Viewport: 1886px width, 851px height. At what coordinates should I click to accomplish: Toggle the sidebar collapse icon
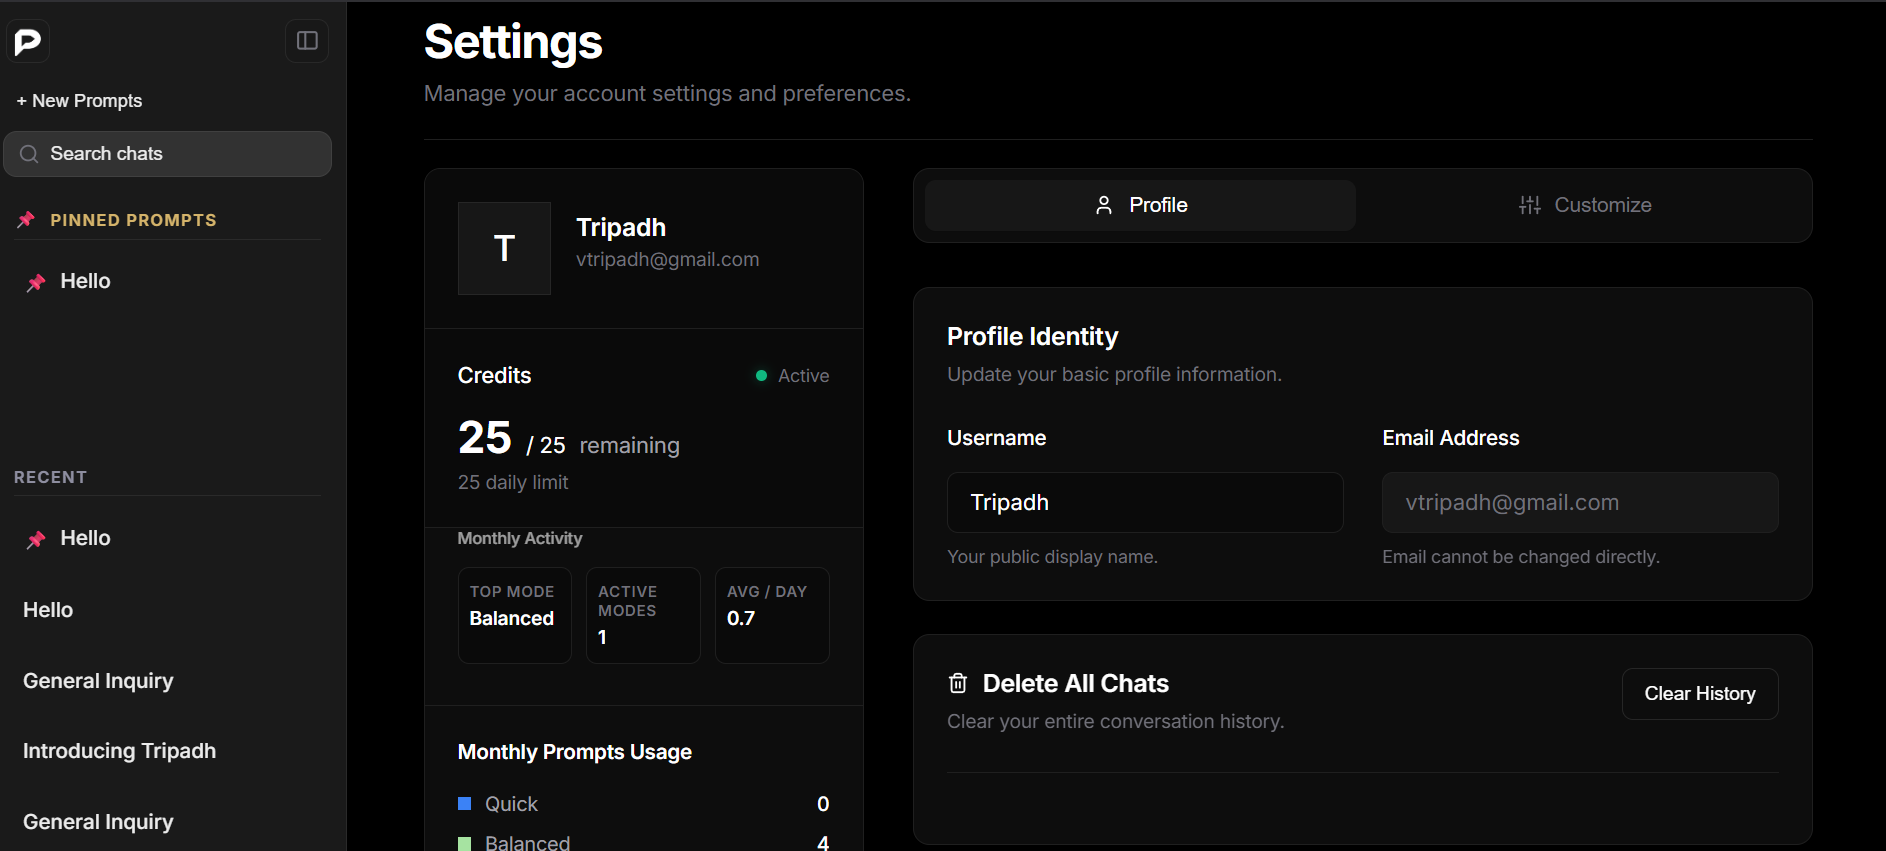pyautogui.click(x=307, y=41)
